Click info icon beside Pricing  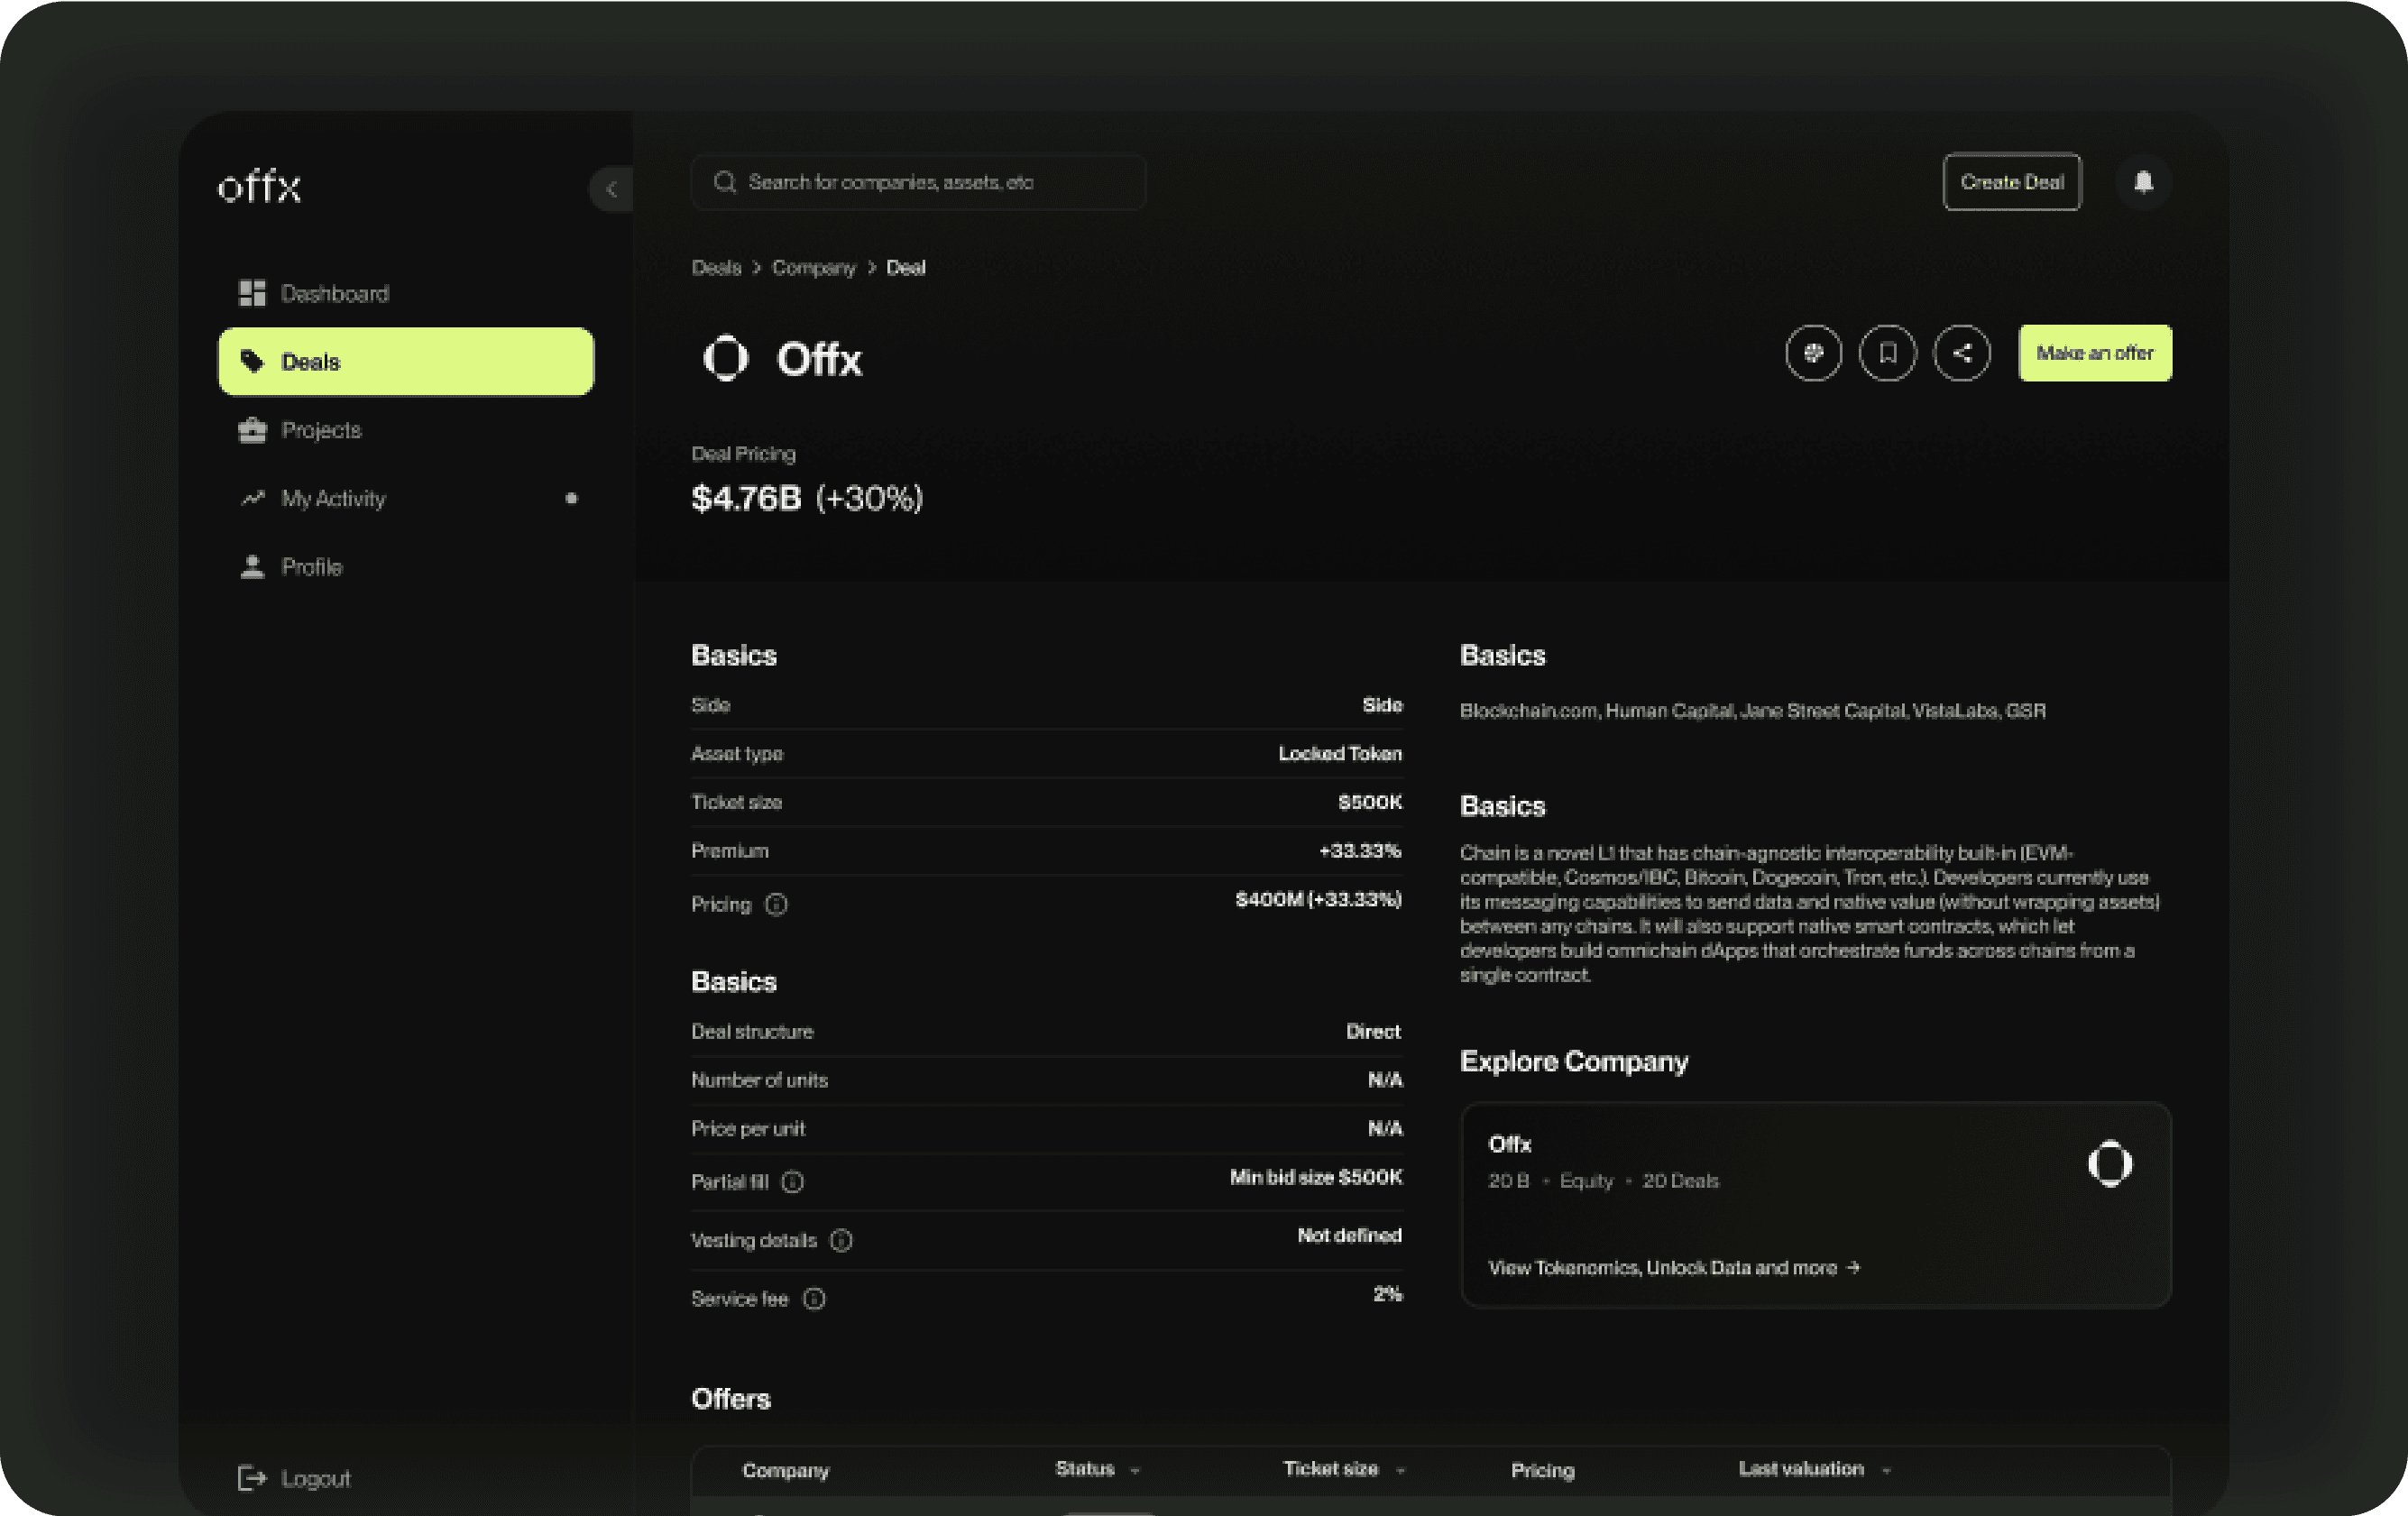[x=776, y=905]
